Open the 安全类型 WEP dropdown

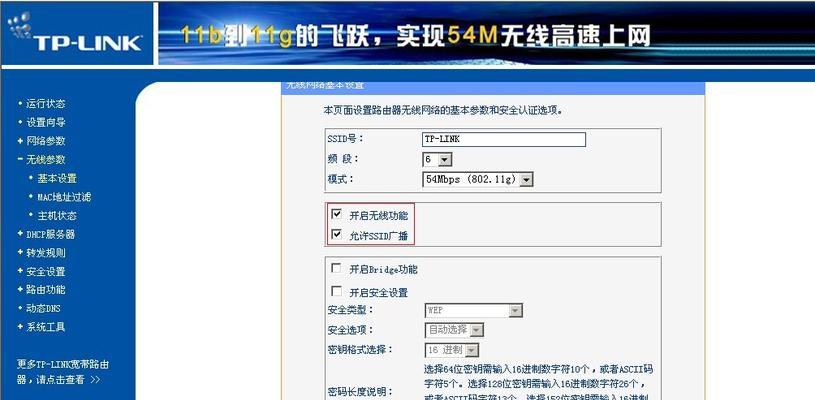coord(474,311)
